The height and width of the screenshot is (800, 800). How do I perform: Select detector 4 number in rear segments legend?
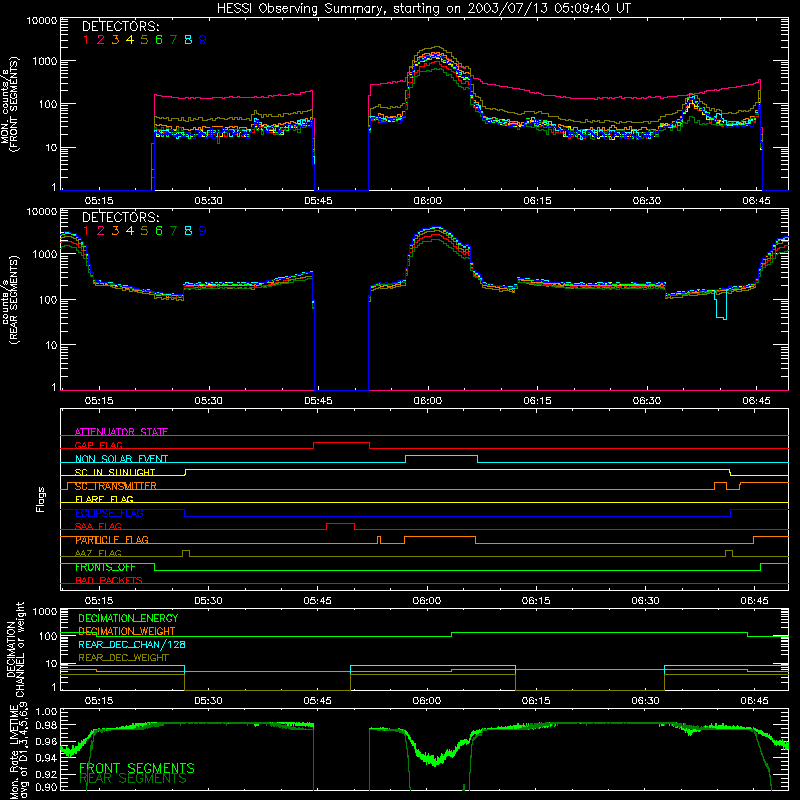130,231
